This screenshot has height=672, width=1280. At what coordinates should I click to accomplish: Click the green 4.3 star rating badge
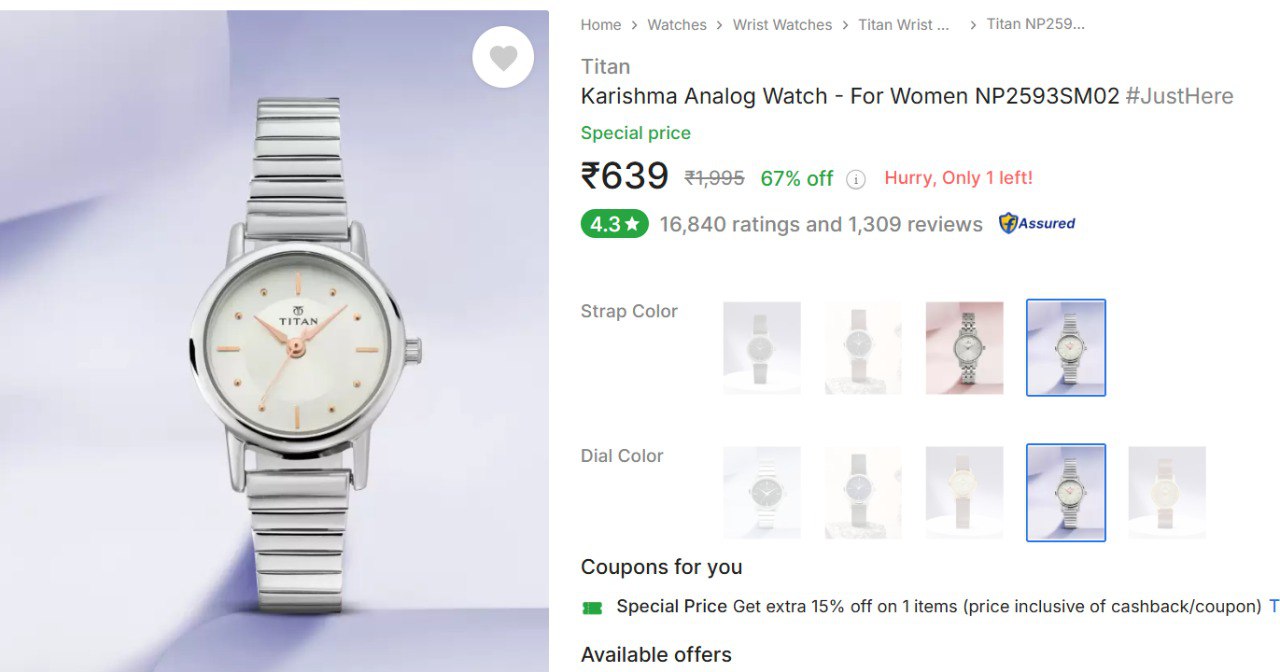tap(614, 224)
